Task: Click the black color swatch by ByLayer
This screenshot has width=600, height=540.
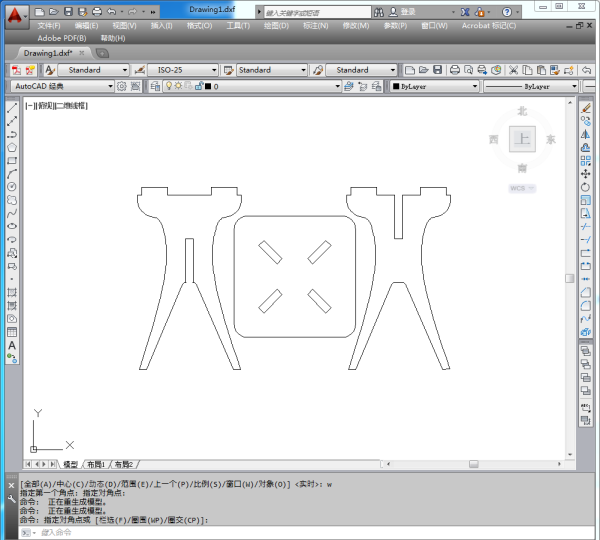Action: click(x=396, y=86)
